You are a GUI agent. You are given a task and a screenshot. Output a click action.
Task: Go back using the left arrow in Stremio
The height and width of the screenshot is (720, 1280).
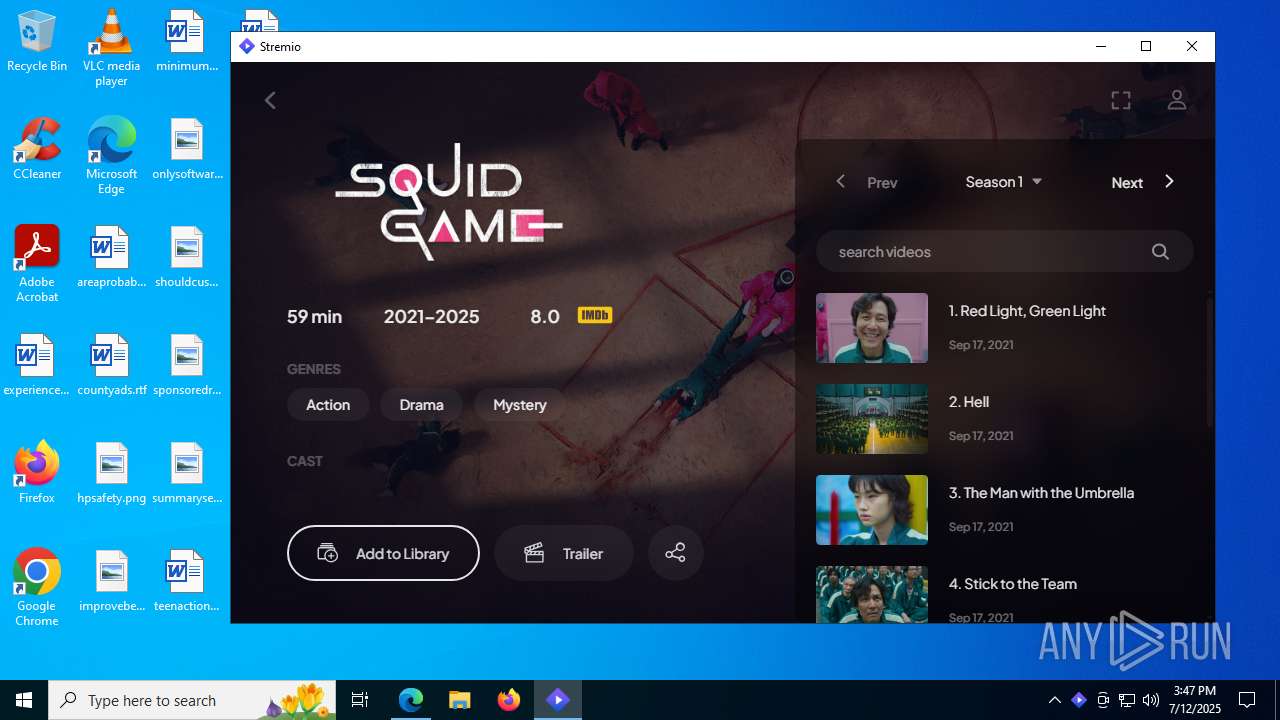pyautogui.click(x=270, y=100)
